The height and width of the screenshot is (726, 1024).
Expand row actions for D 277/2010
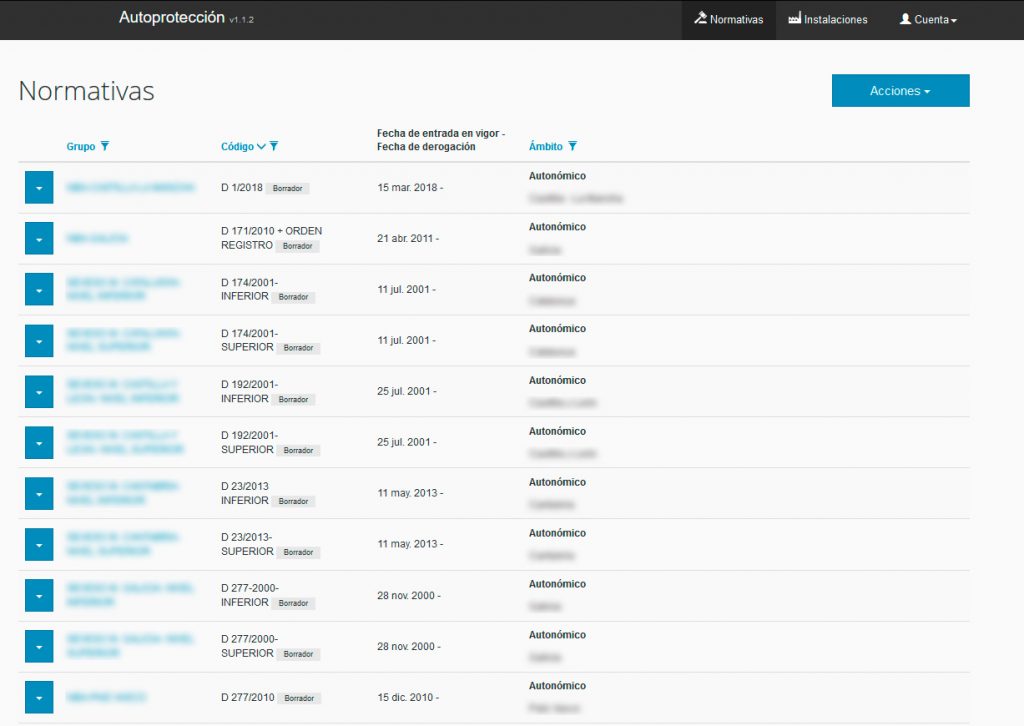coord(38,698)
